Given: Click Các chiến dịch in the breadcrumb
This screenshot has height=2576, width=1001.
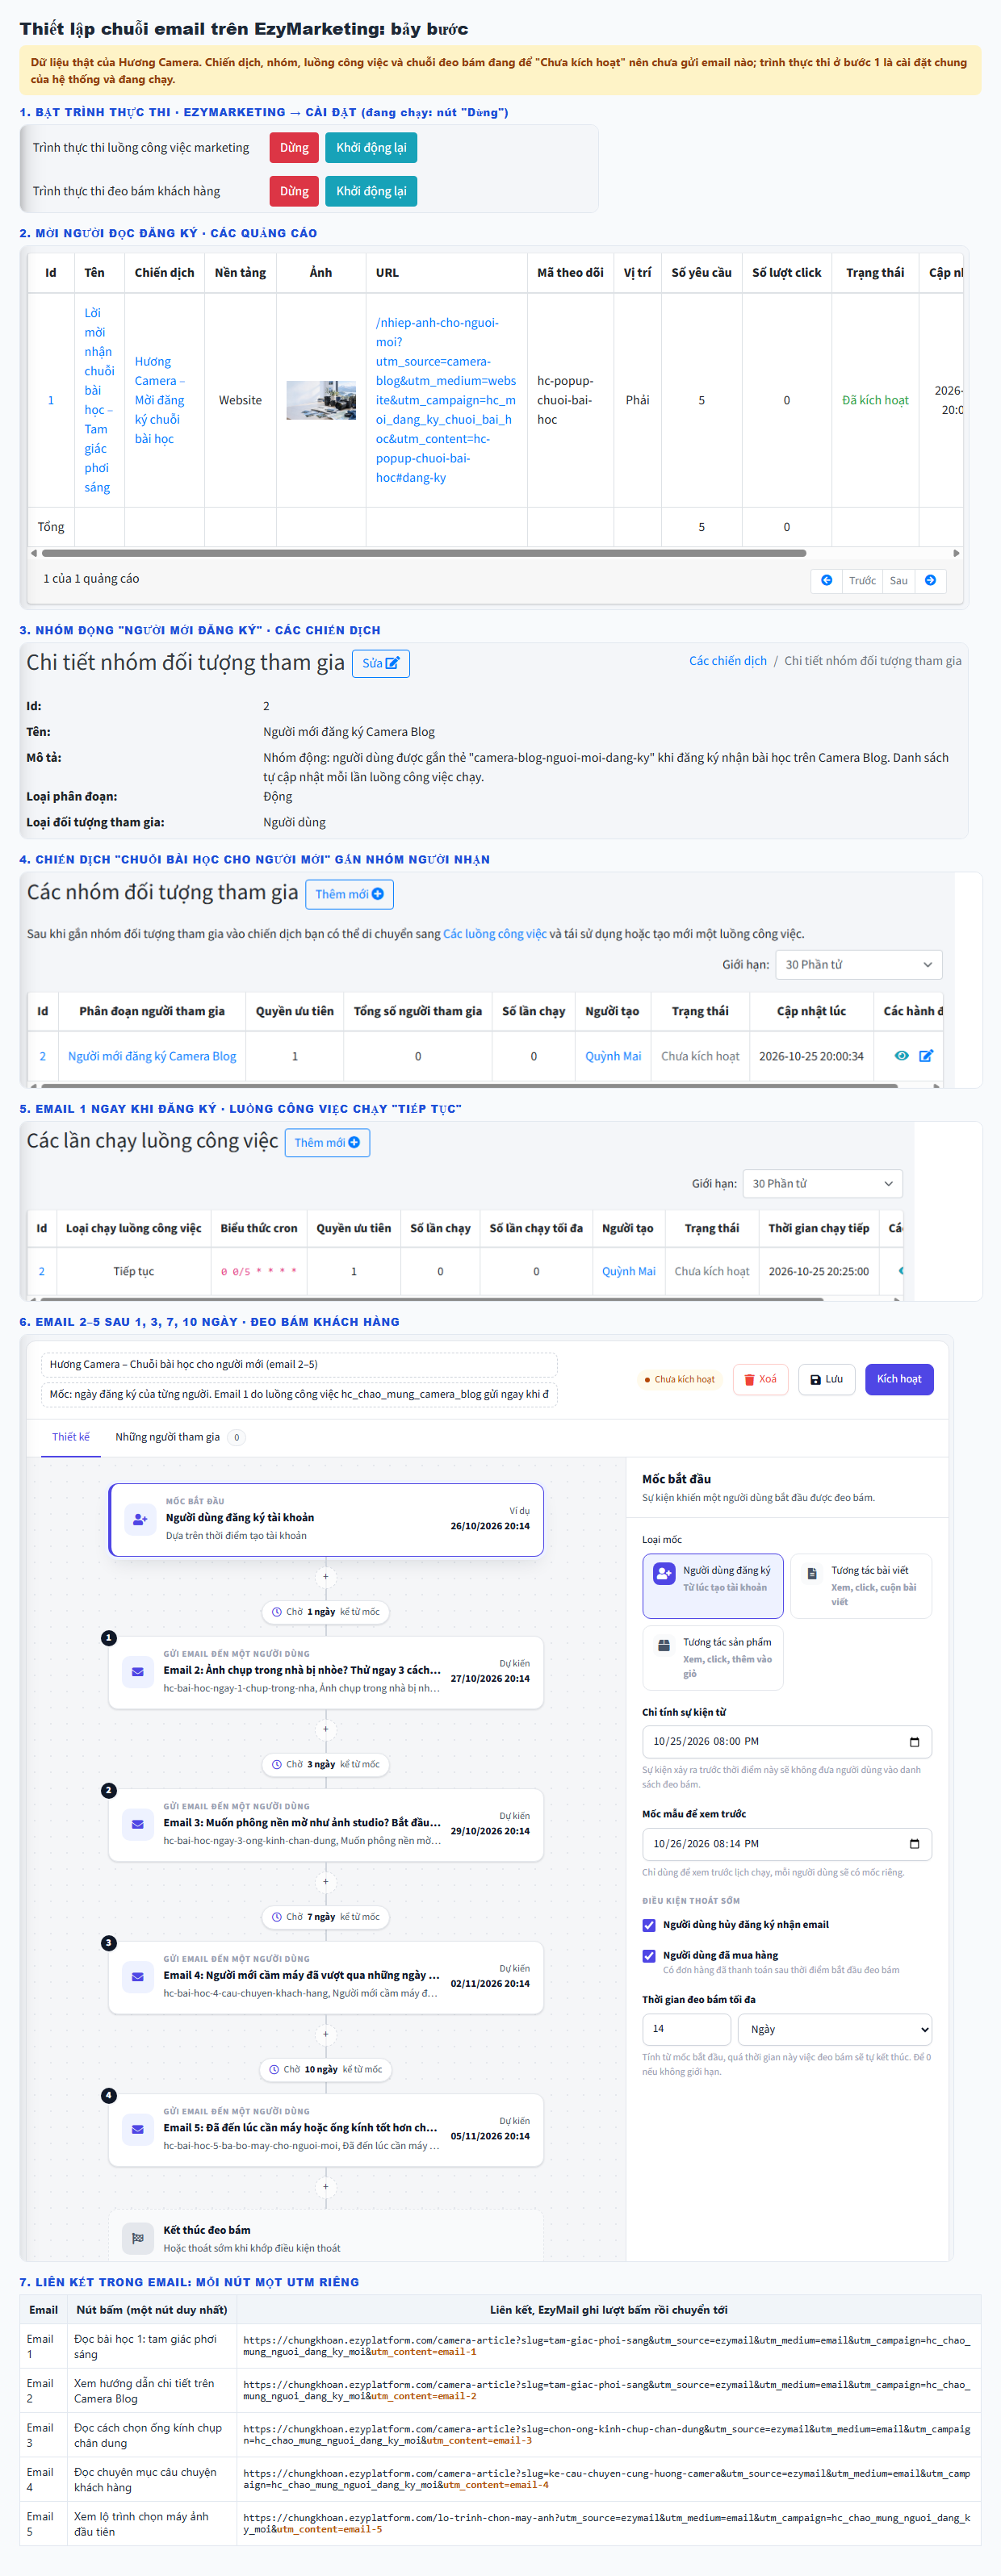Looking at the screenshot, I should click(728, 661).
